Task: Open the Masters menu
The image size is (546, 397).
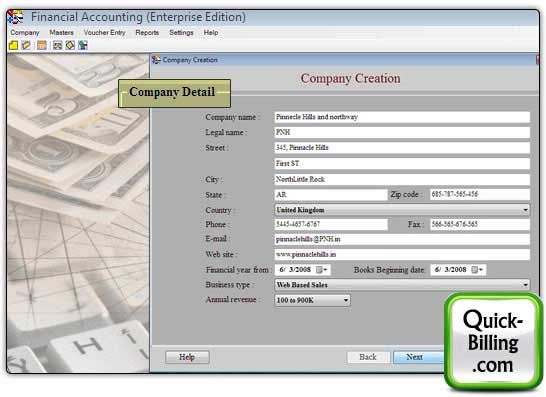Action: click(x=61, y=33)
